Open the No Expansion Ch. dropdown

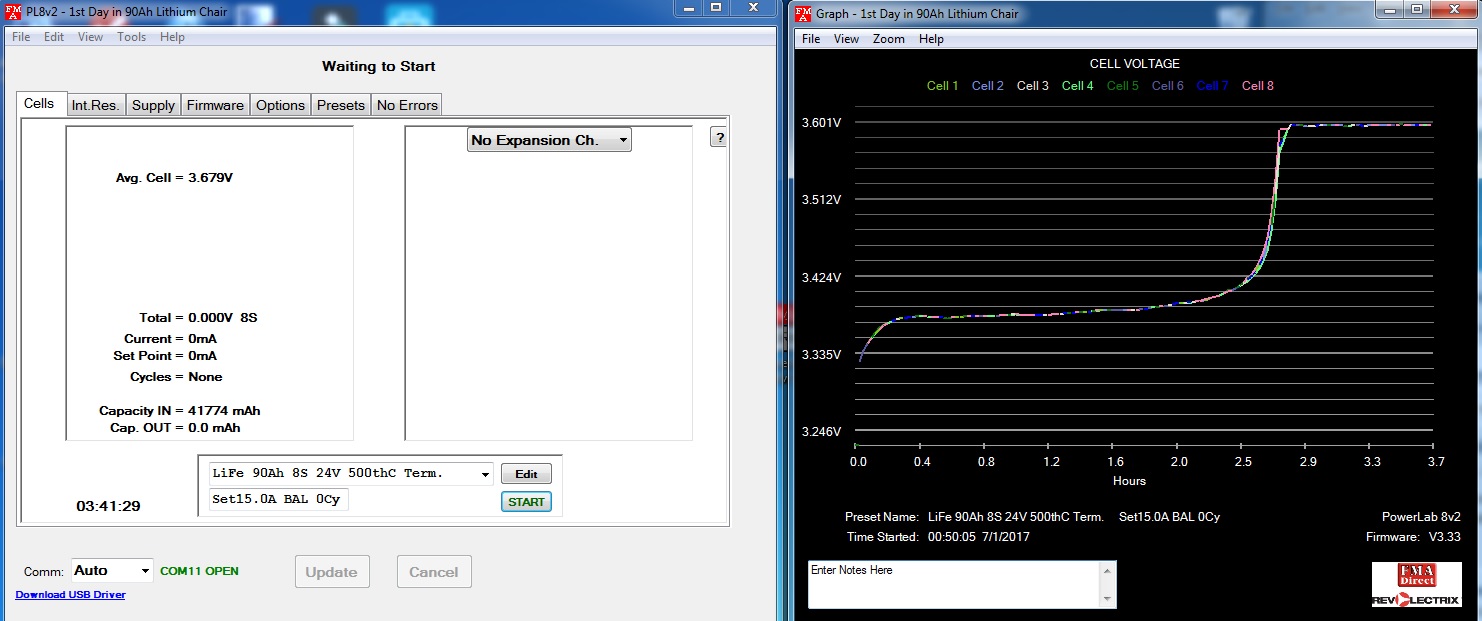[549, 140]
